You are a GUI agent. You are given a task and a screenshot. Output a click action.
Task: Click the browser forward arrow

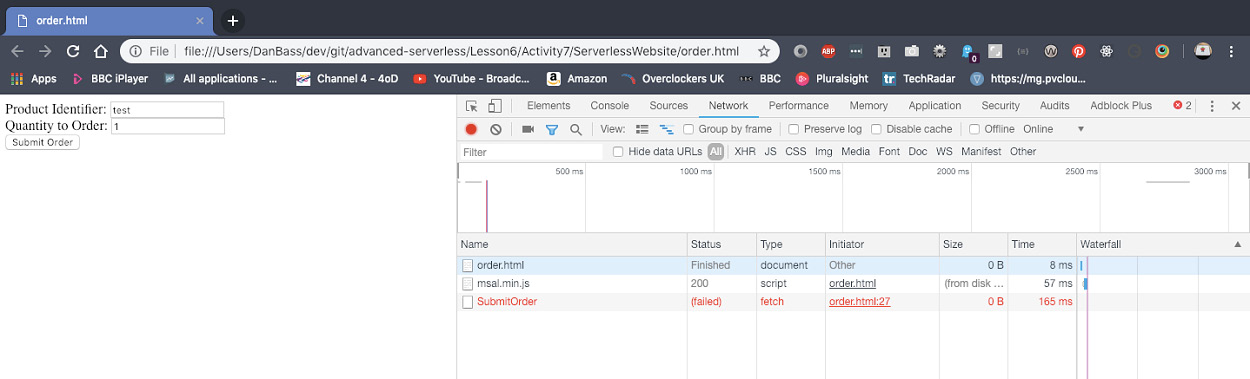click(x=45, y=51)
